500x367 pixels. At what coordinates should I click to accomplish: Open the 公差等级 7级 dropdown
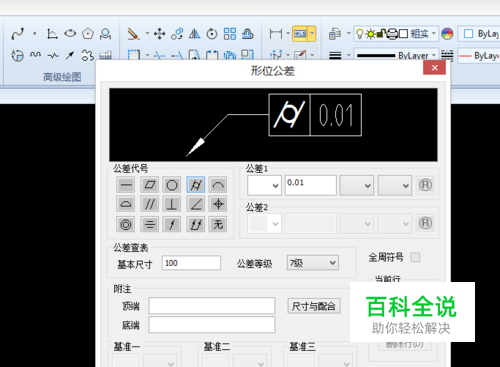click(313, 263)
